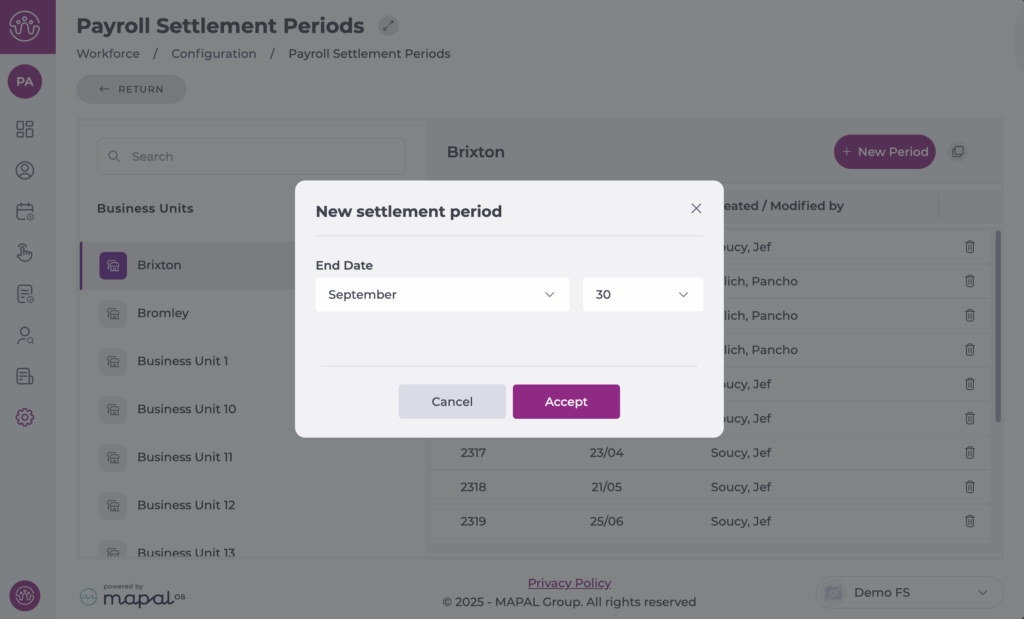Viewport: 1024px width, 619px height.
Task: Open the settings gear icon in sidebar
Action: pyautogui.click(x=25, y=417)
